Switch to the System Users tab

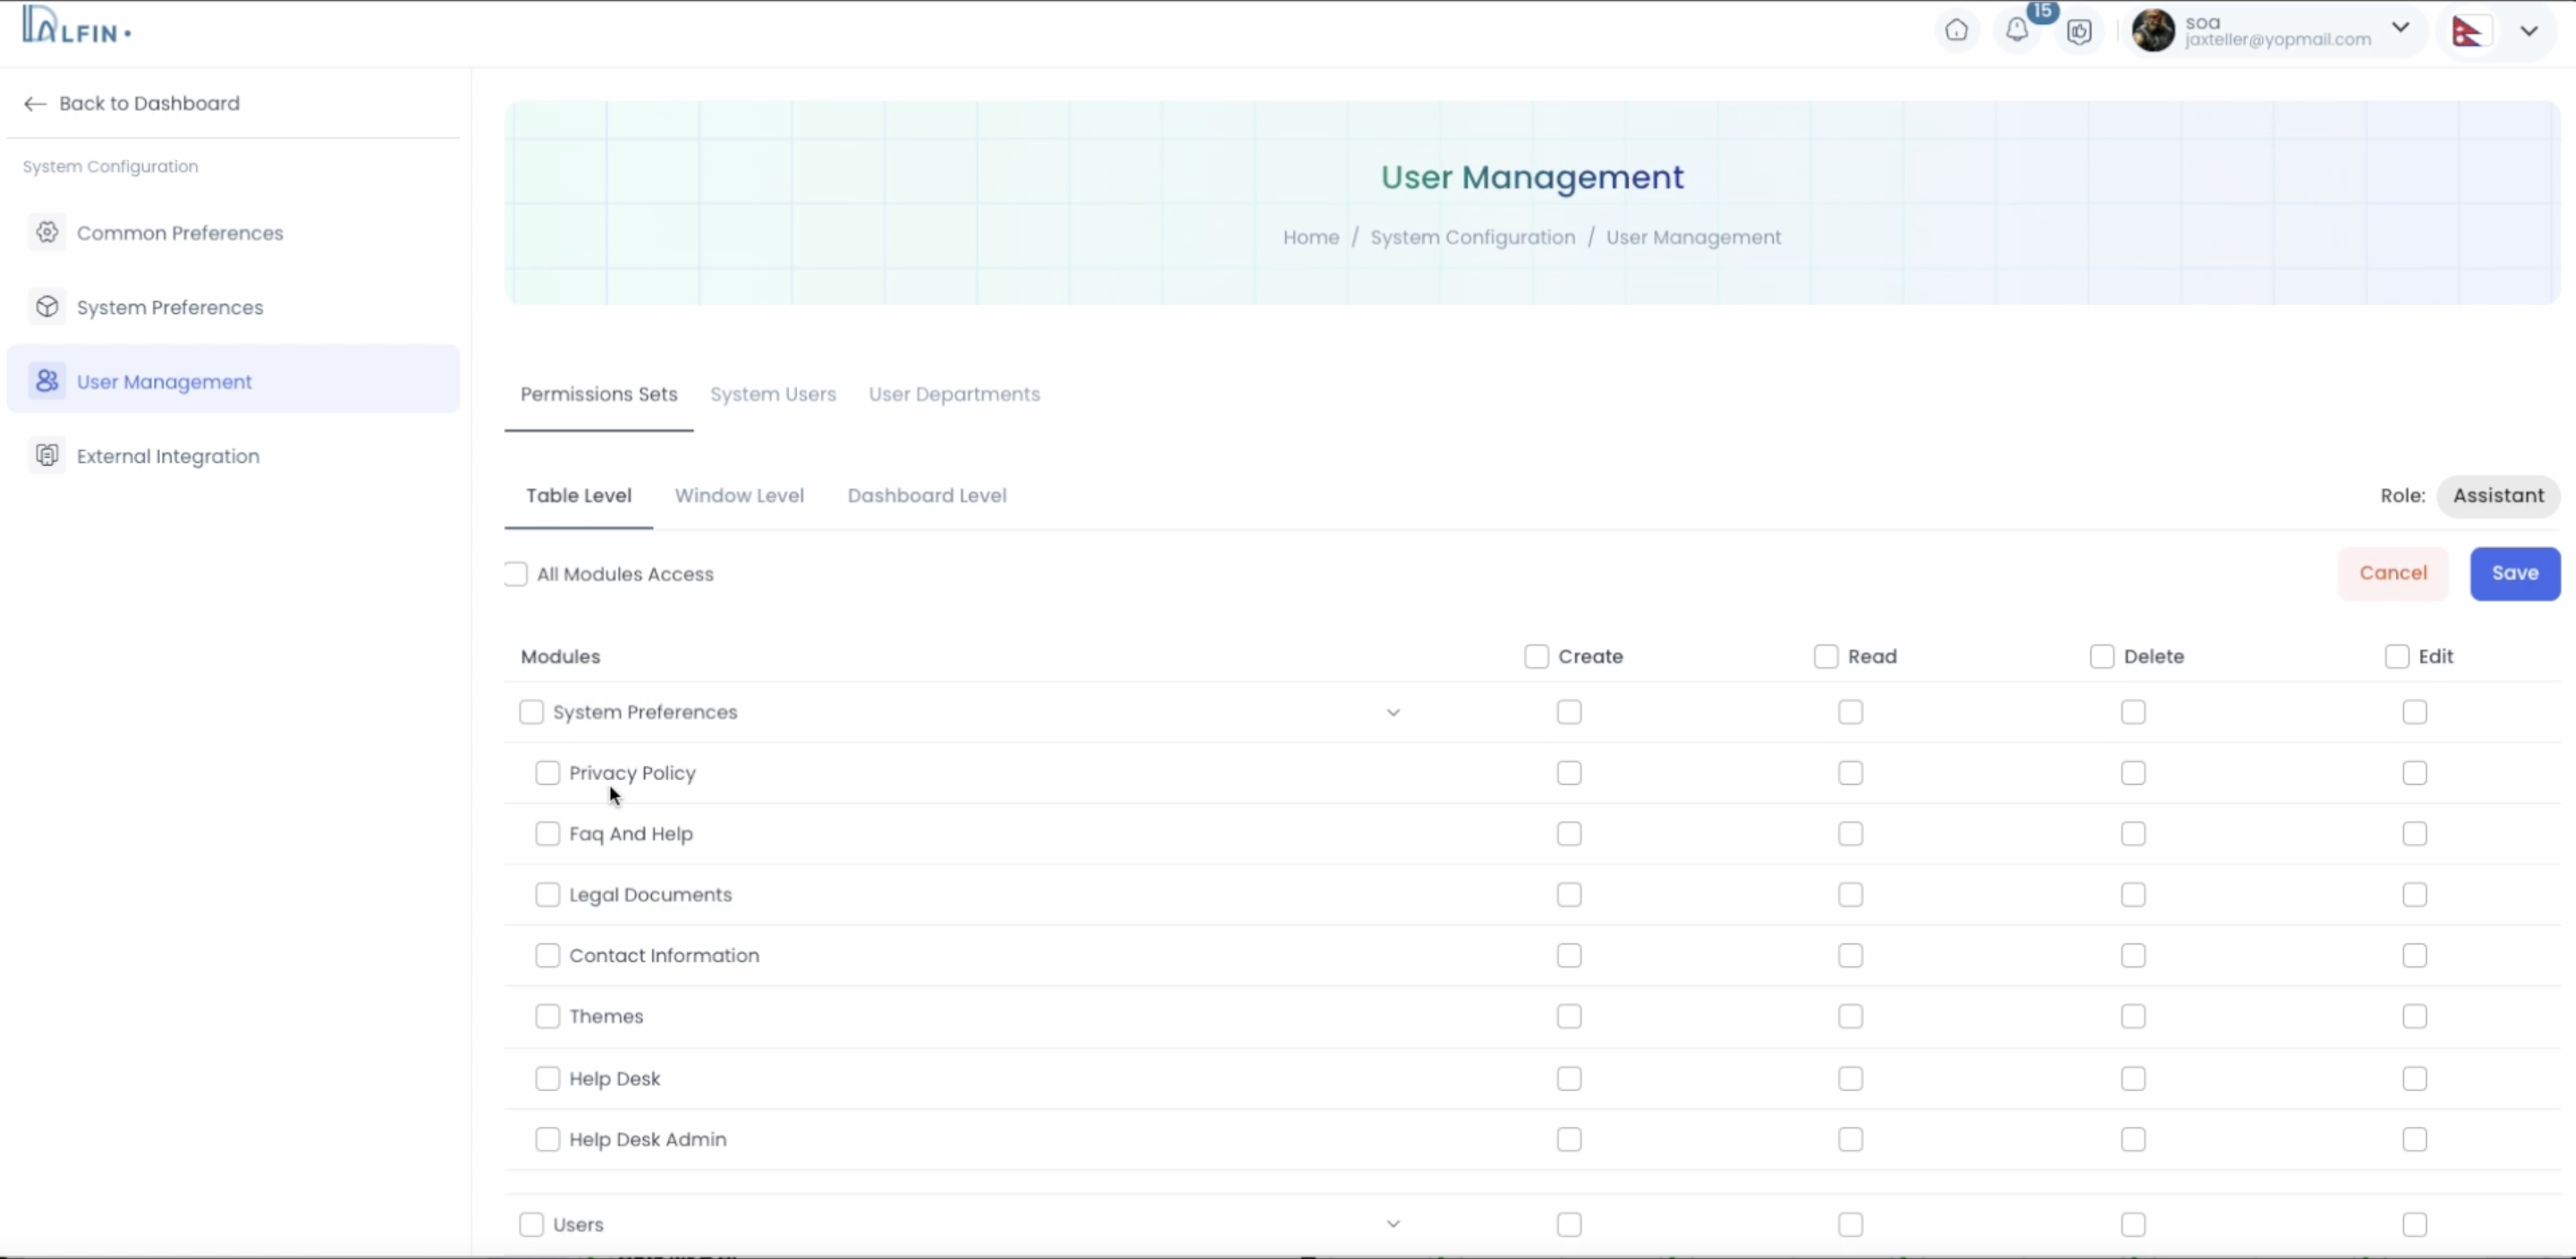click(772, 394)
